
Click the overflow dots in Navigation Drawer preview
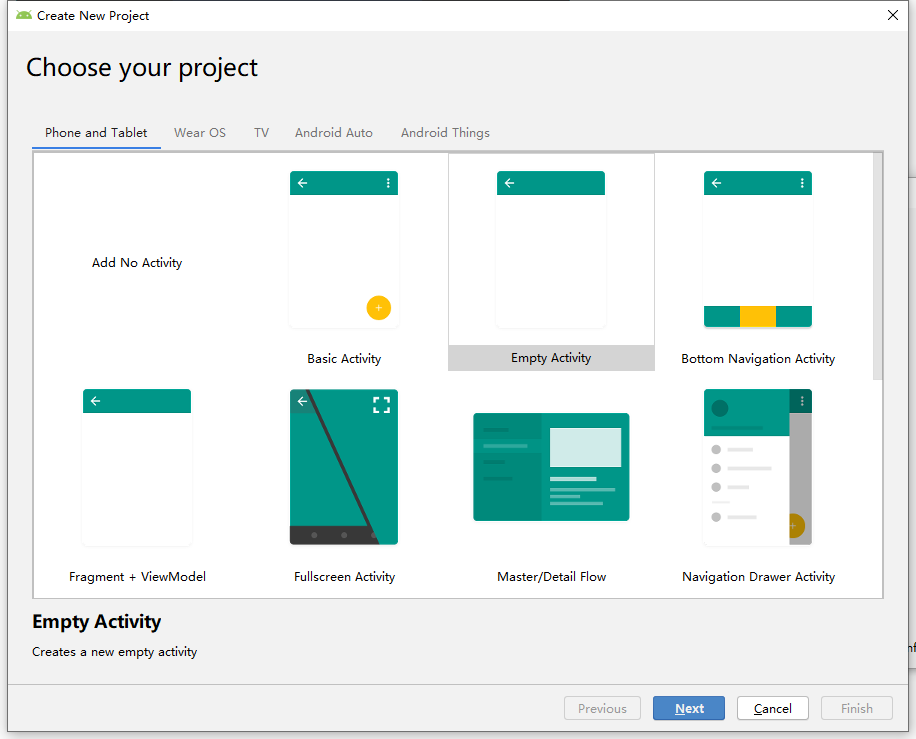pos(802,401)
